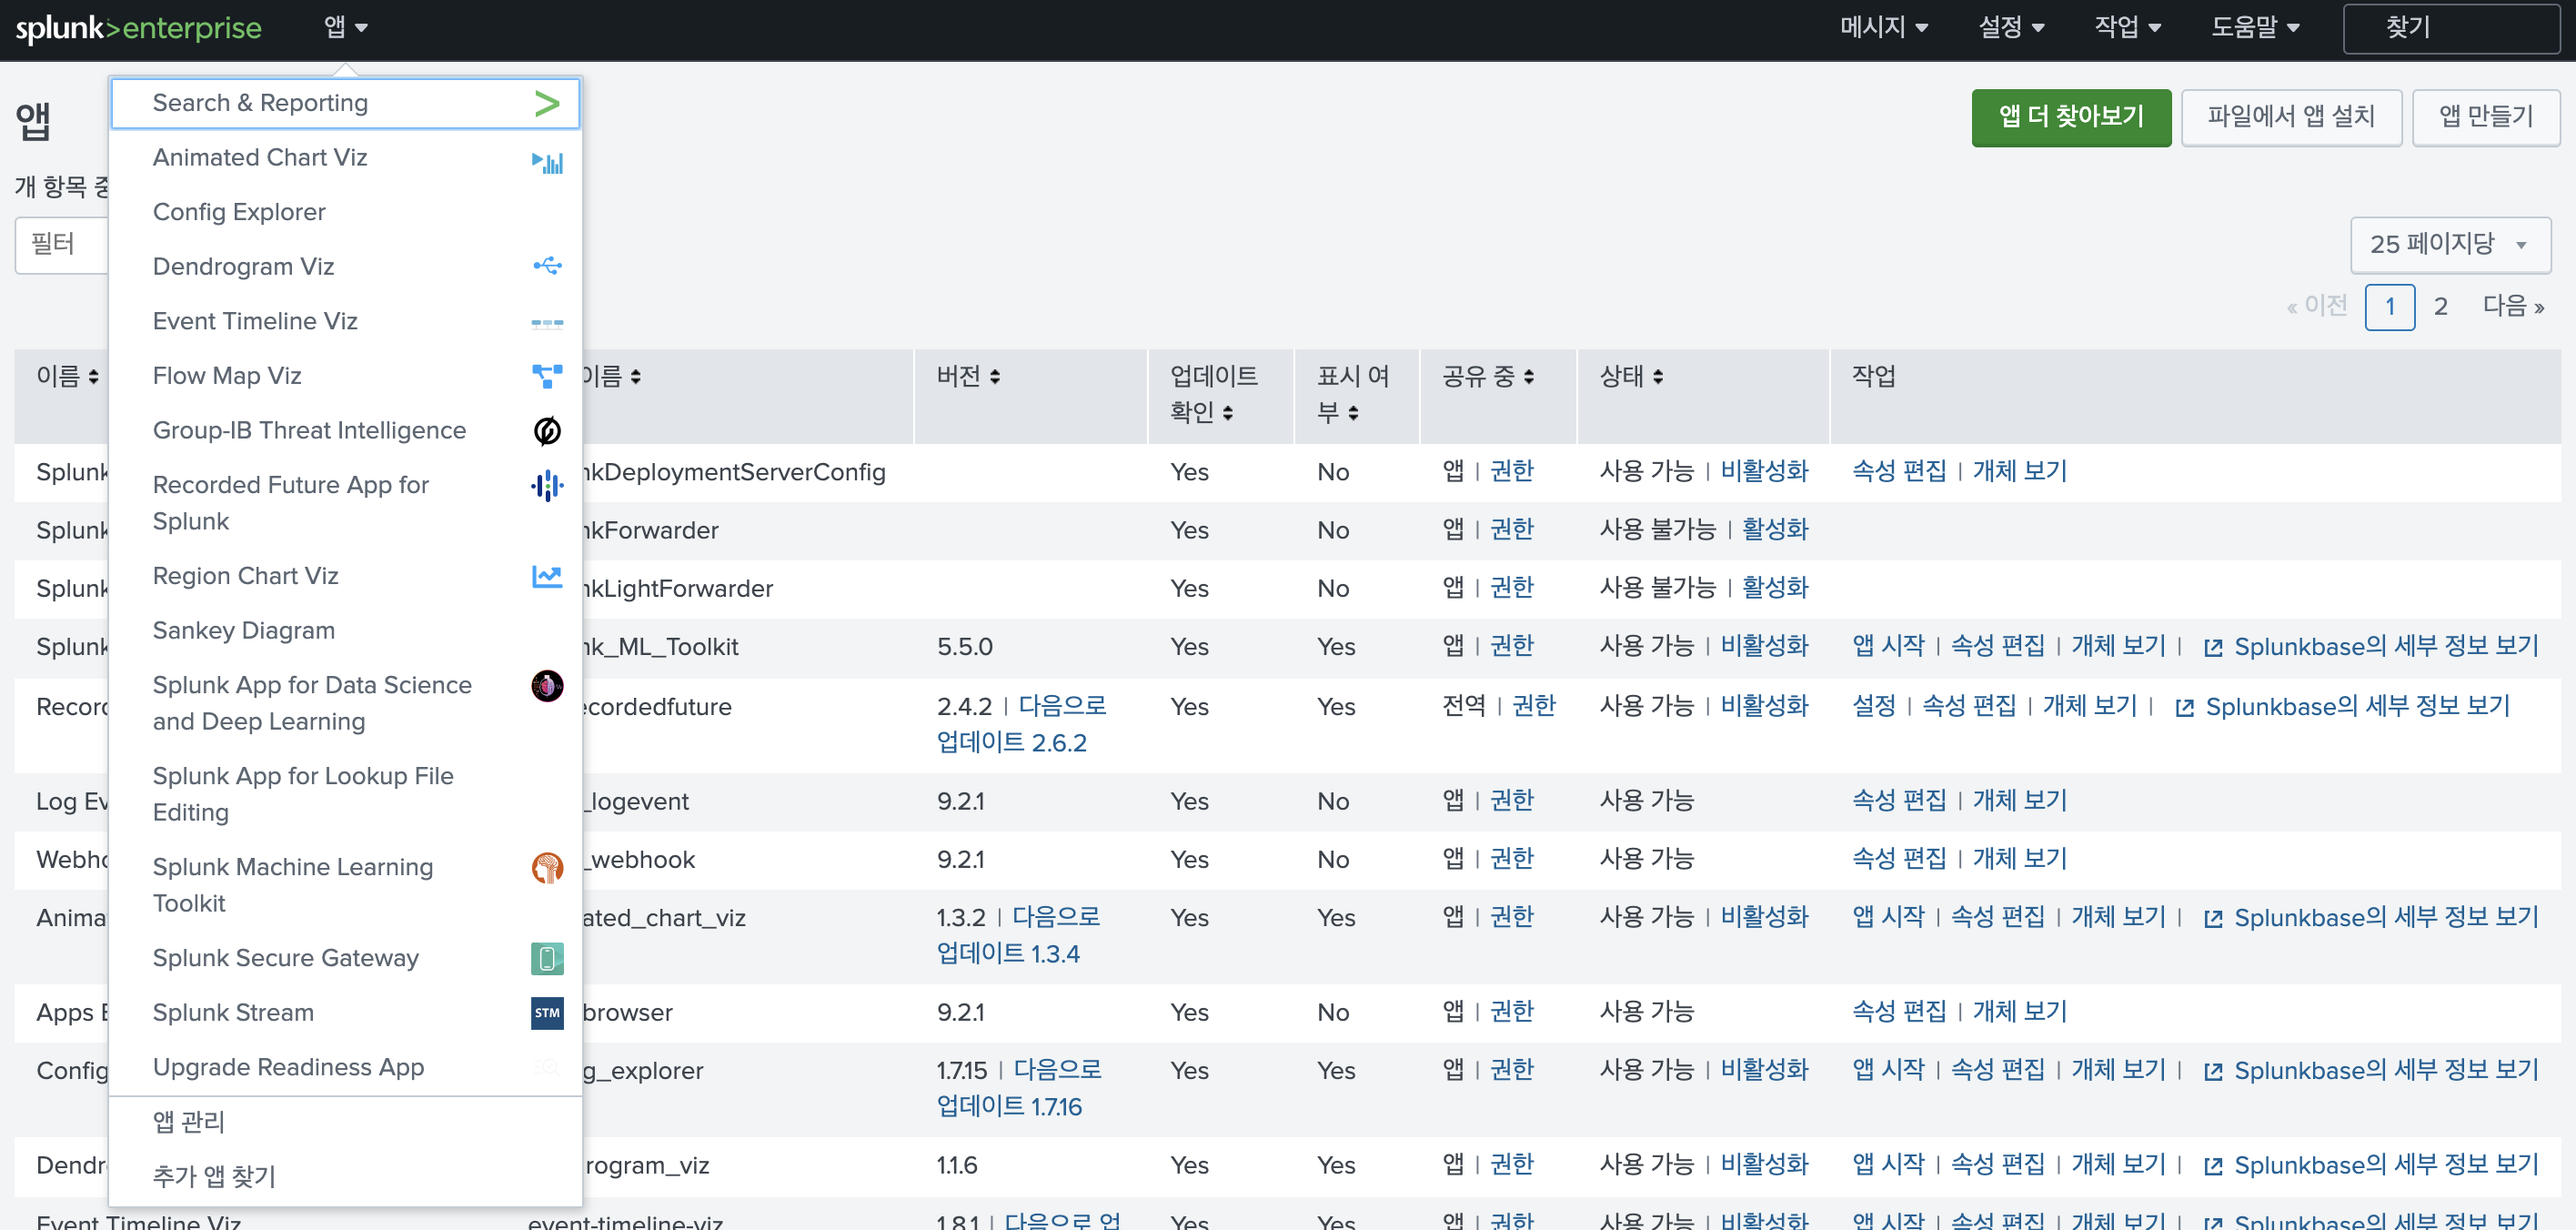Select Config Explorer in the app menu
Viewport: 2576px width, 1230px height.
point(345,212)
